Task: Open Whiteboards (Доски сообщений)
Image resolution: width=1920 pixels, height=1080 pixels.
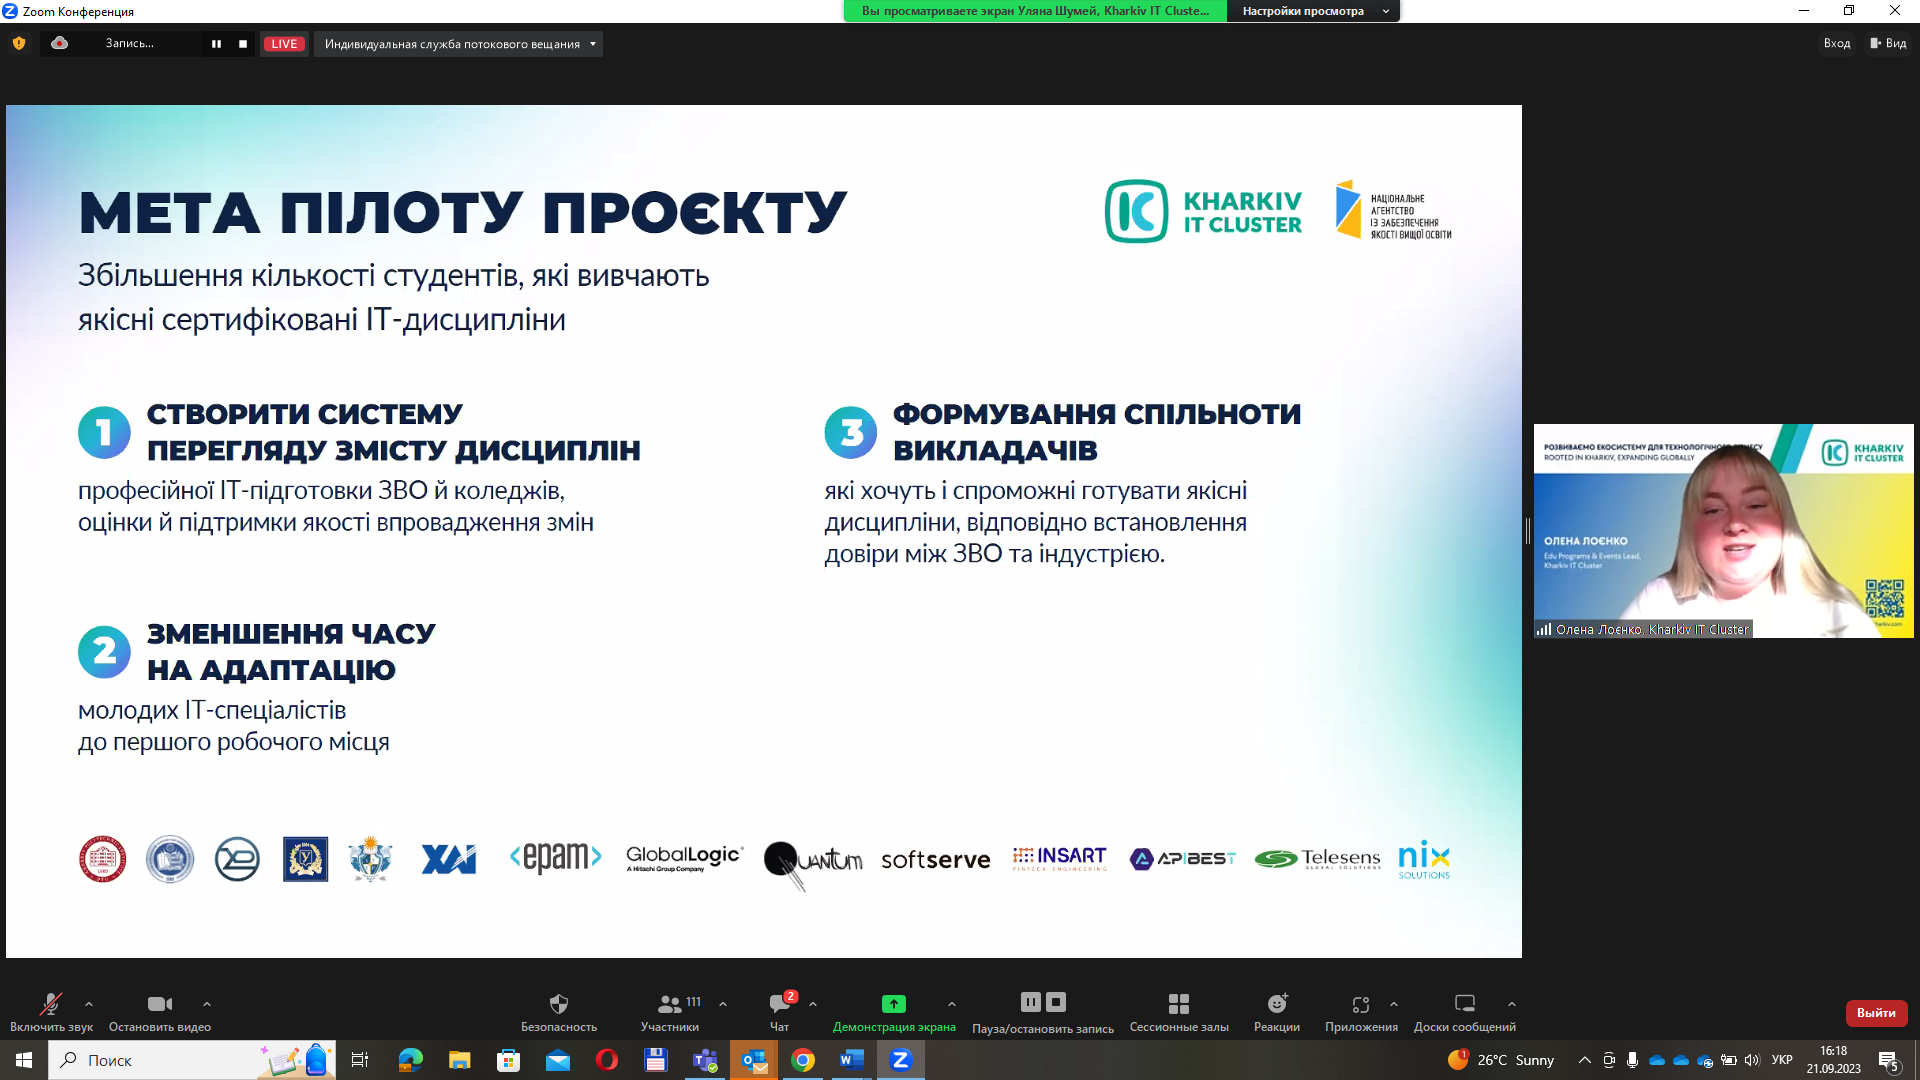Action: (x=1464, y=1004)
